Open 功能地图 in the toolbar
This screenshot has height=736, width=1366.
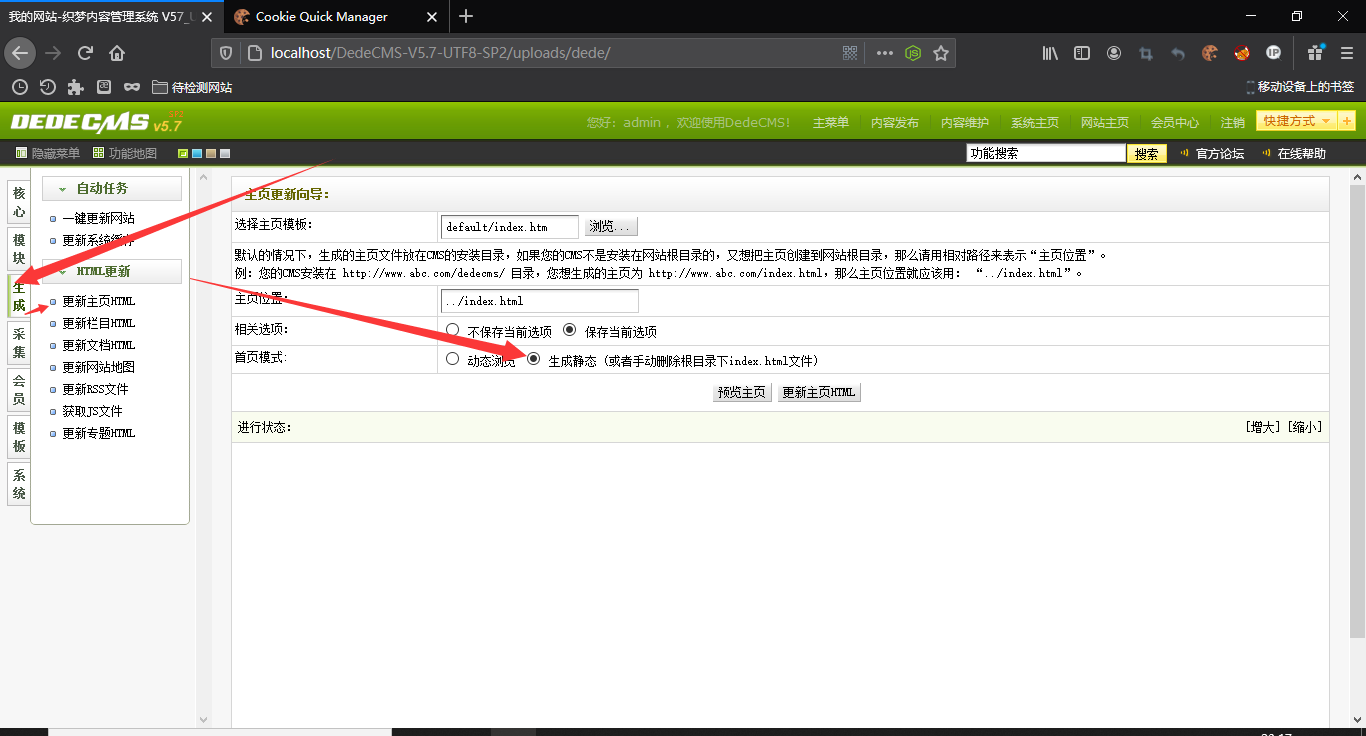(125, 153)
